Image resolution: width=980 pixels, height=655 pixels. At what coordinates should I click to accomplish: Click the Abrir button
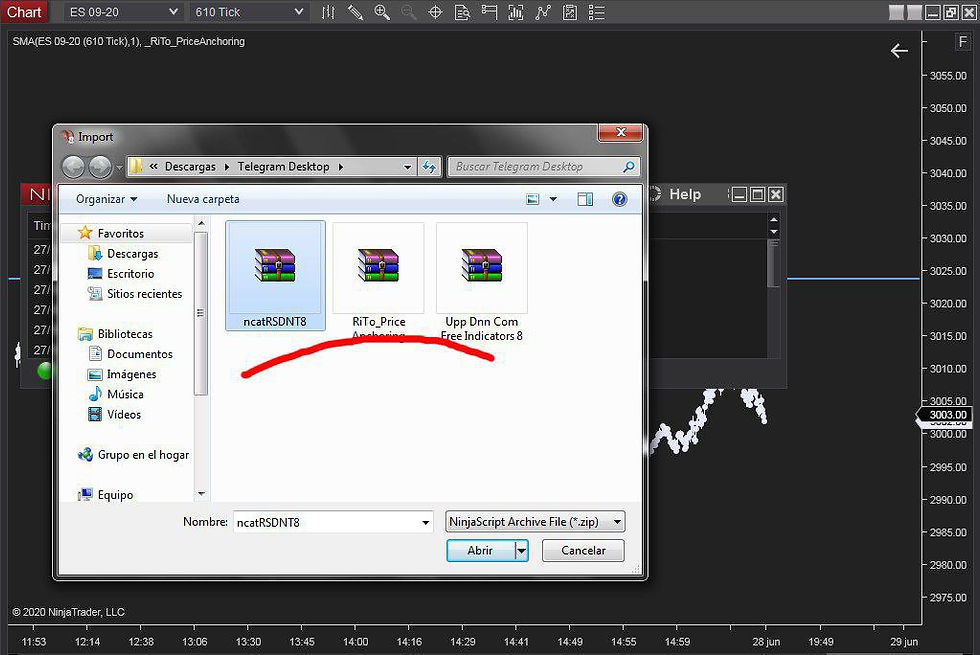point(480,551)
